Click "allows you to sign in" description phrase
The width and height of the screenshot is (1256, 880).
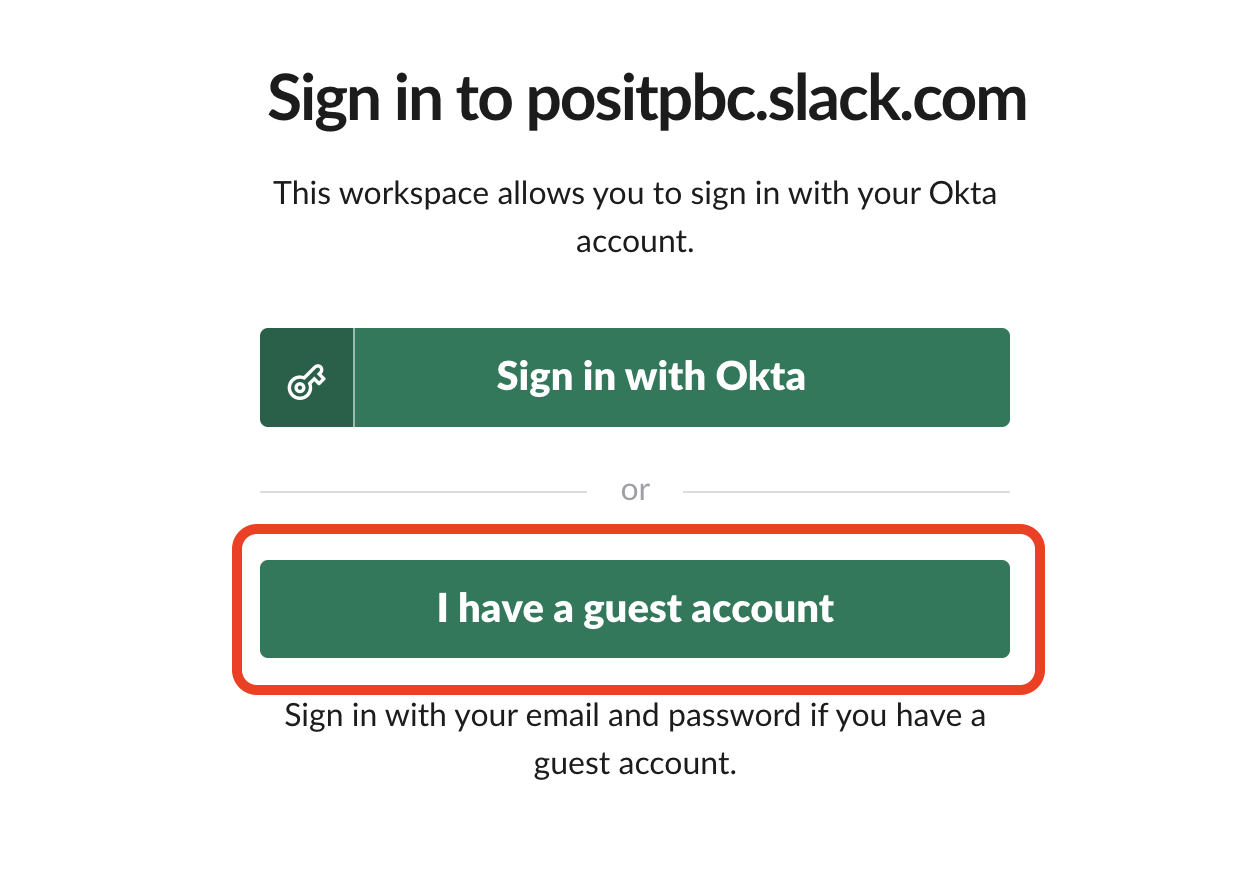602,193
